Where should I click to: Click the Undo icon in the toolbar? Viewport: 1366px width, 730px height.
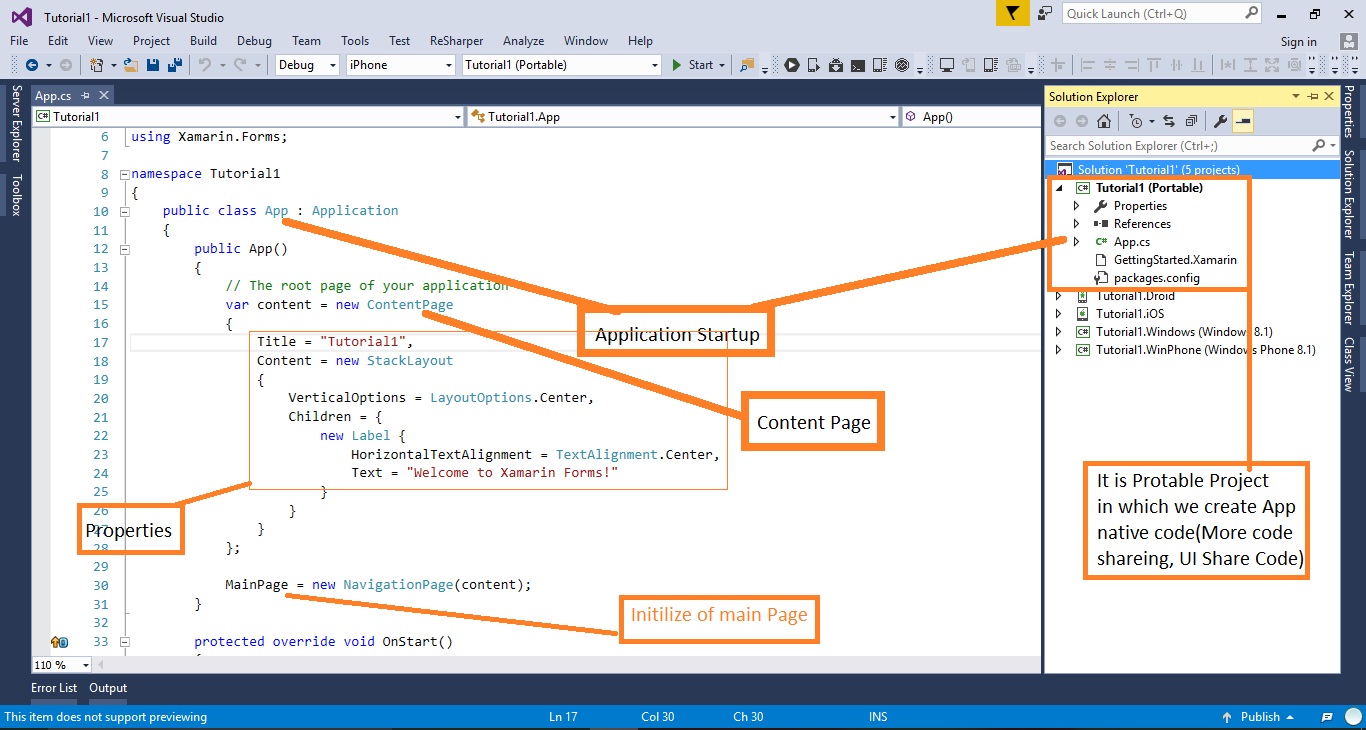[205, 64]
